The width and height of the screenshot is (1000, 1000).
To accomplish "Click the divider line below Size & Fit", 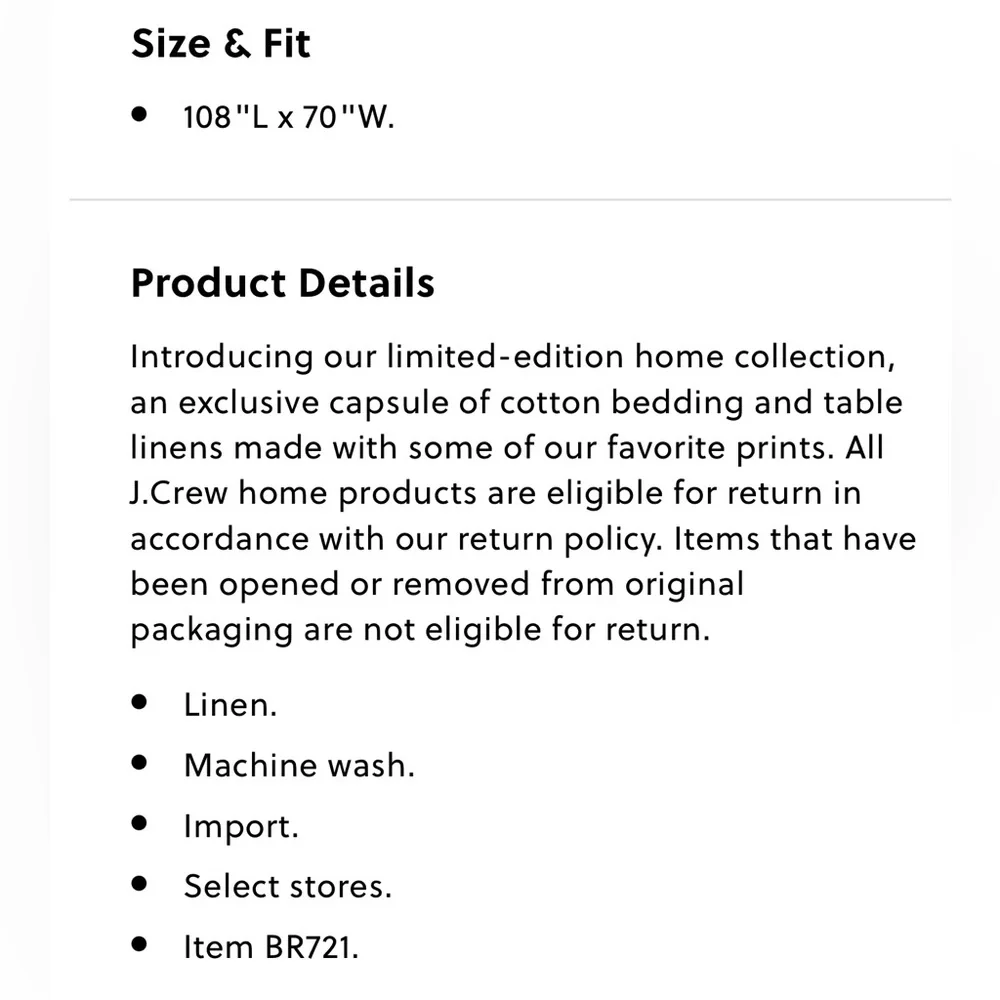I will click(510, 200).
